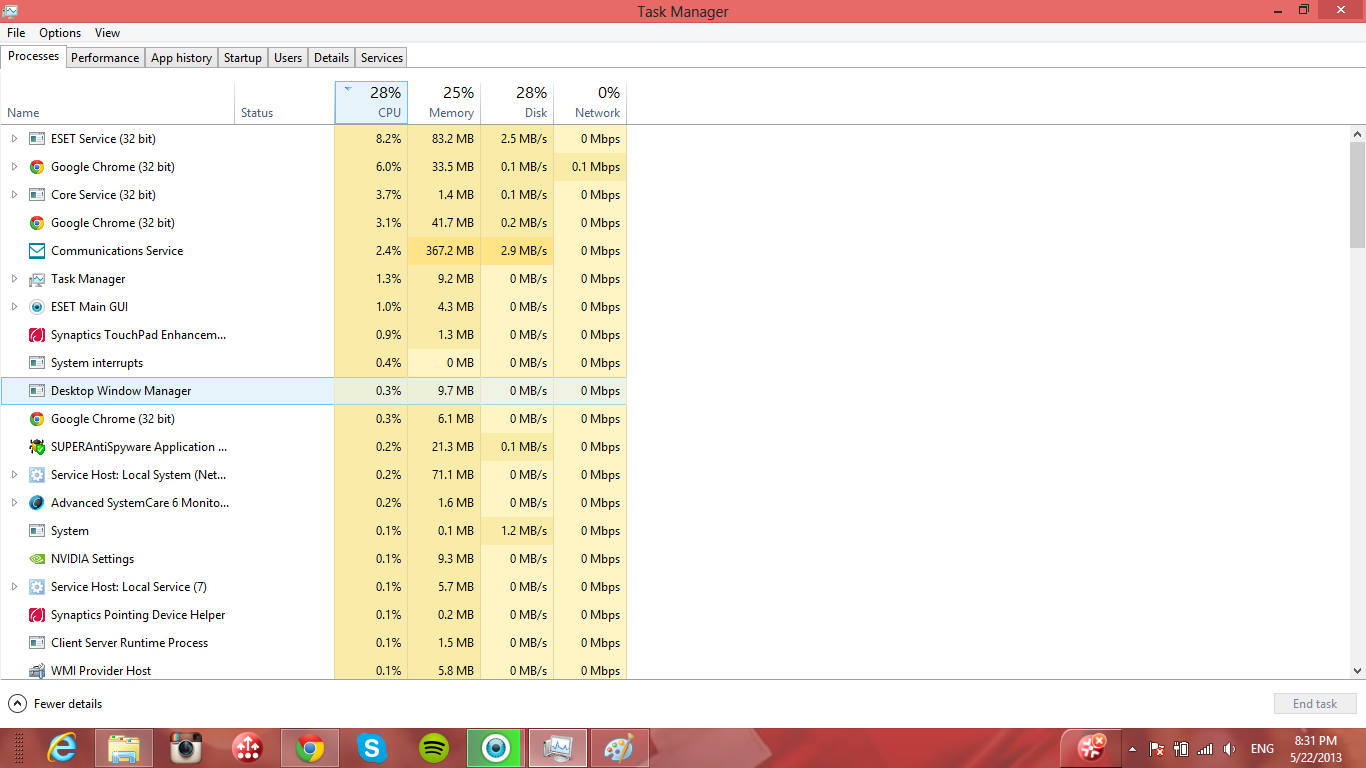Open the Options menu

60,33
